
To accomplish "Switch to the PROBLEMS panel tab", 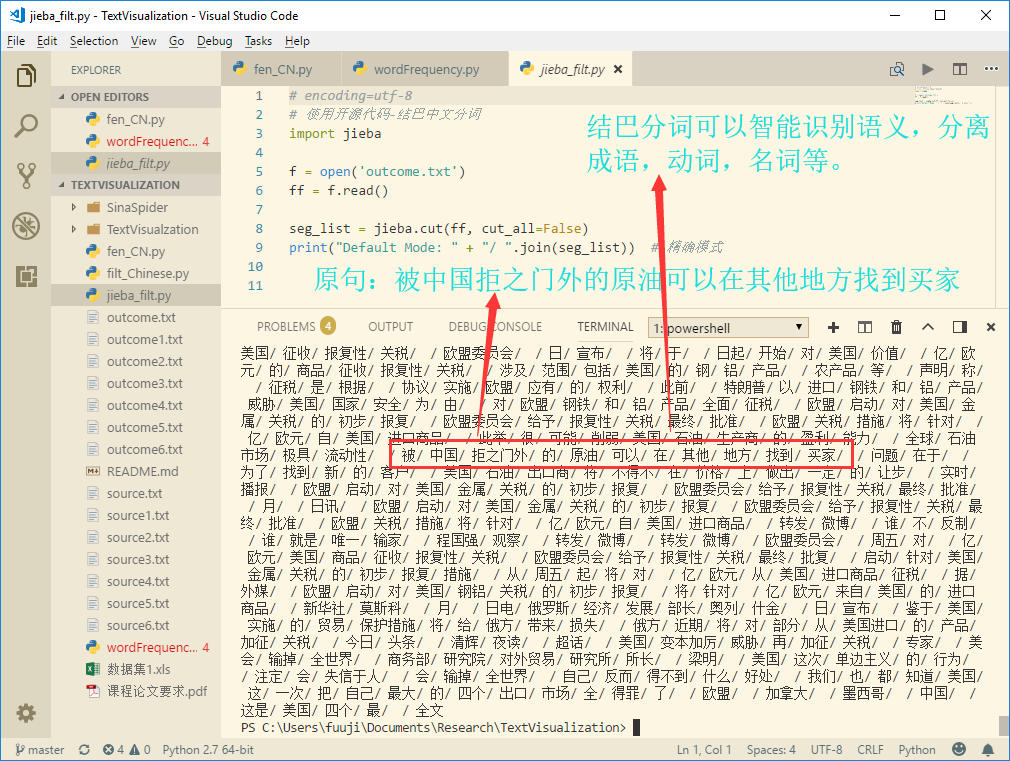I will pos(296,327).
